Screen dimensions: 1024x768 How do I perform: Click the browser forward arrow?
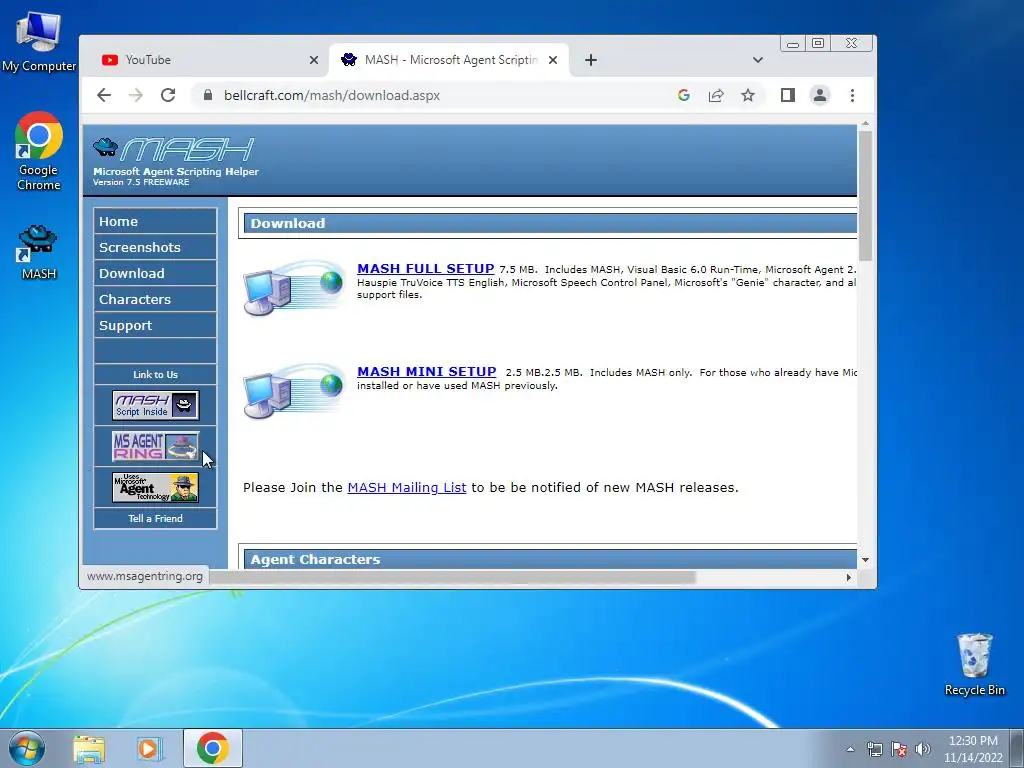pyautogui.click(x=136, y=95)
